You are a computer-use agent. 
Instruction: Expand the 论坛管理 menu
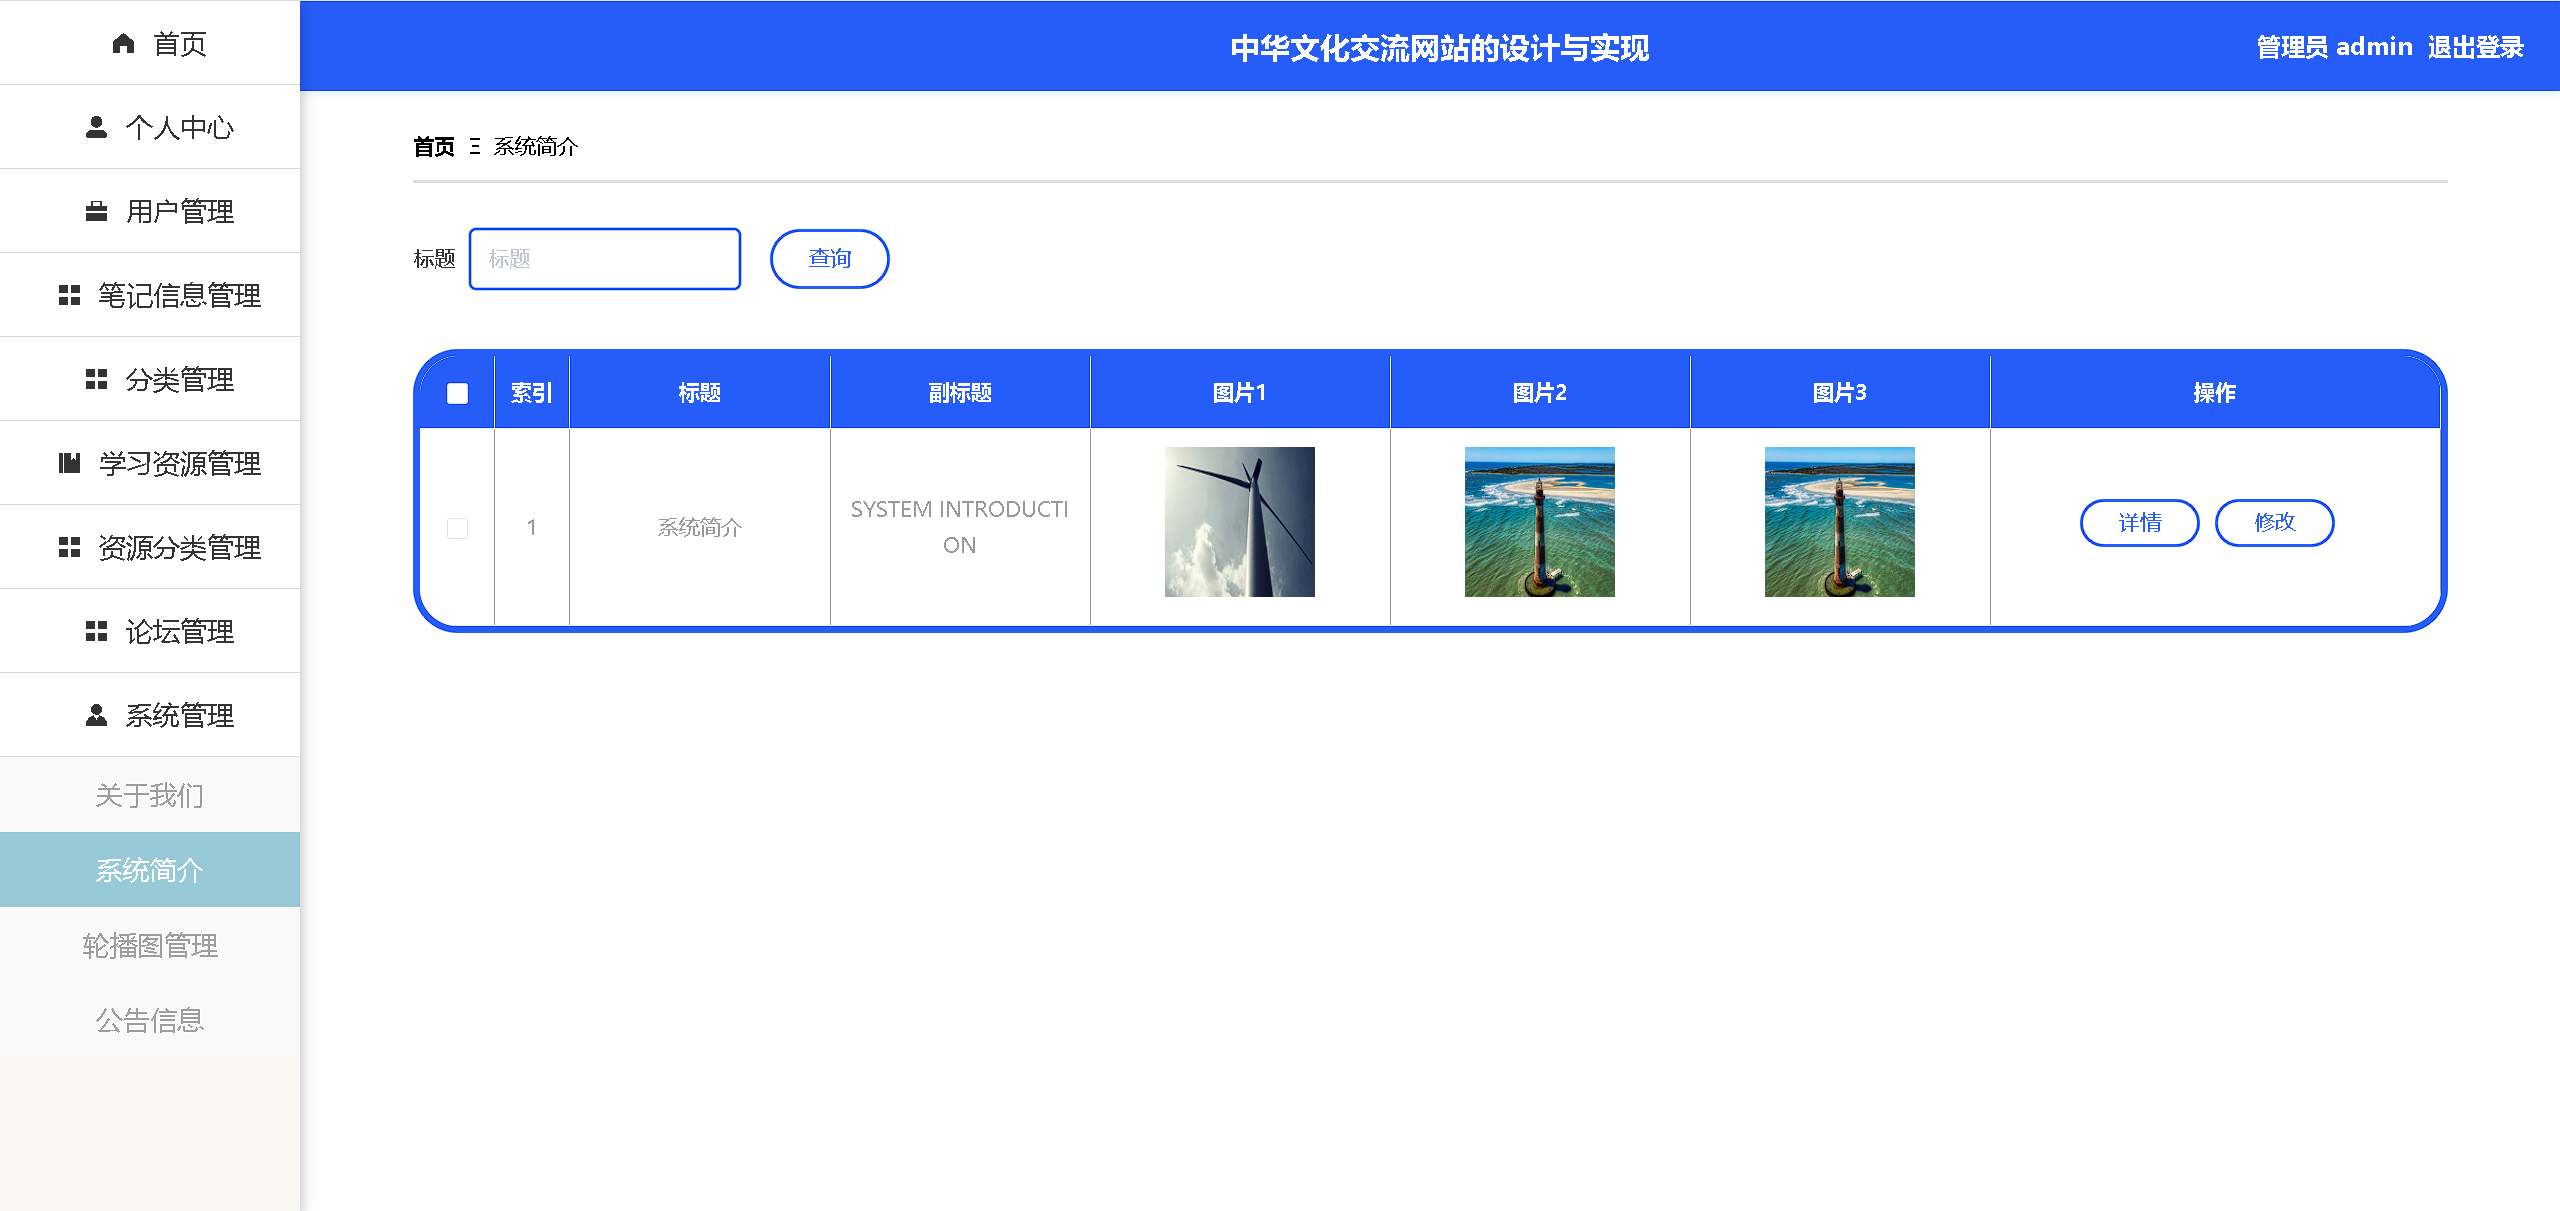tap(179, 631)
